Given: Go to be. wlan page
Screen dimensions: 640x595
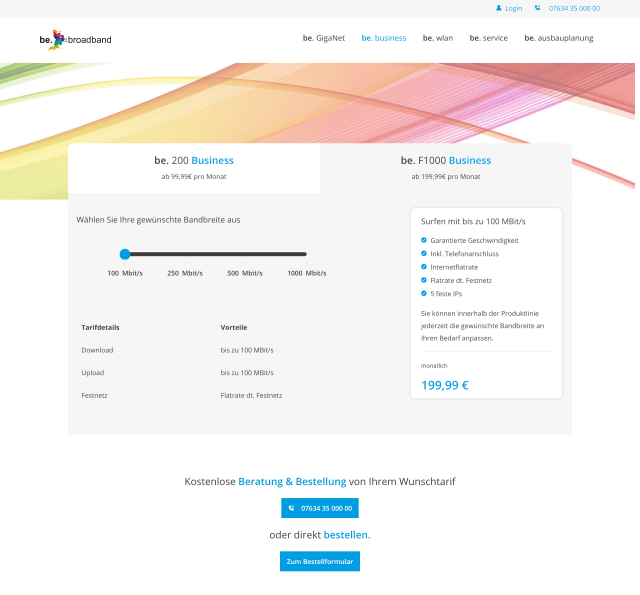Looking at the screenshot, I should [438, 38].
